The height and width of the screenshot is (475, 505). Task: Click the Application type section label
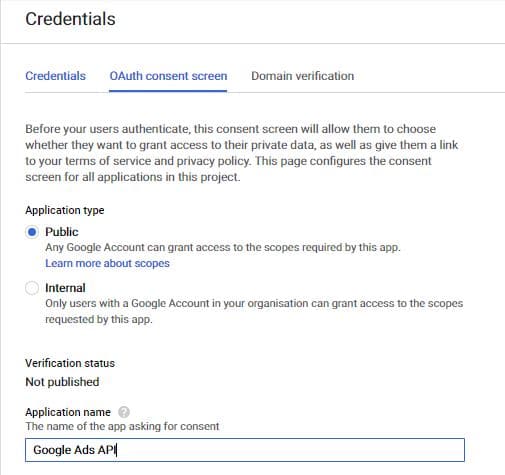click(65, 210)
